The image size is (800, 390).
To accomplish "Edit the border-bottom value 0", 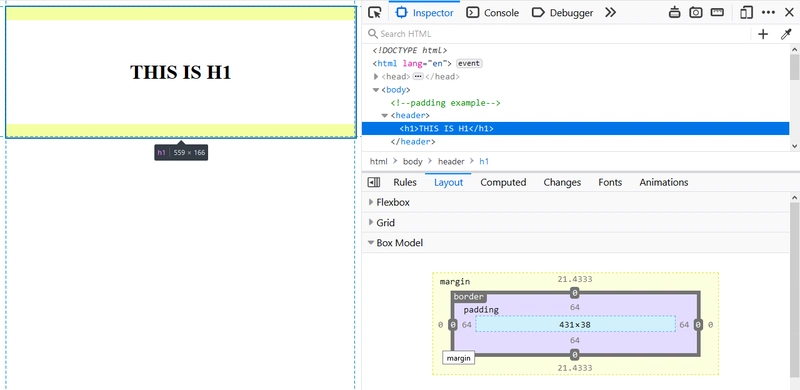I will [x=575, y=355].
